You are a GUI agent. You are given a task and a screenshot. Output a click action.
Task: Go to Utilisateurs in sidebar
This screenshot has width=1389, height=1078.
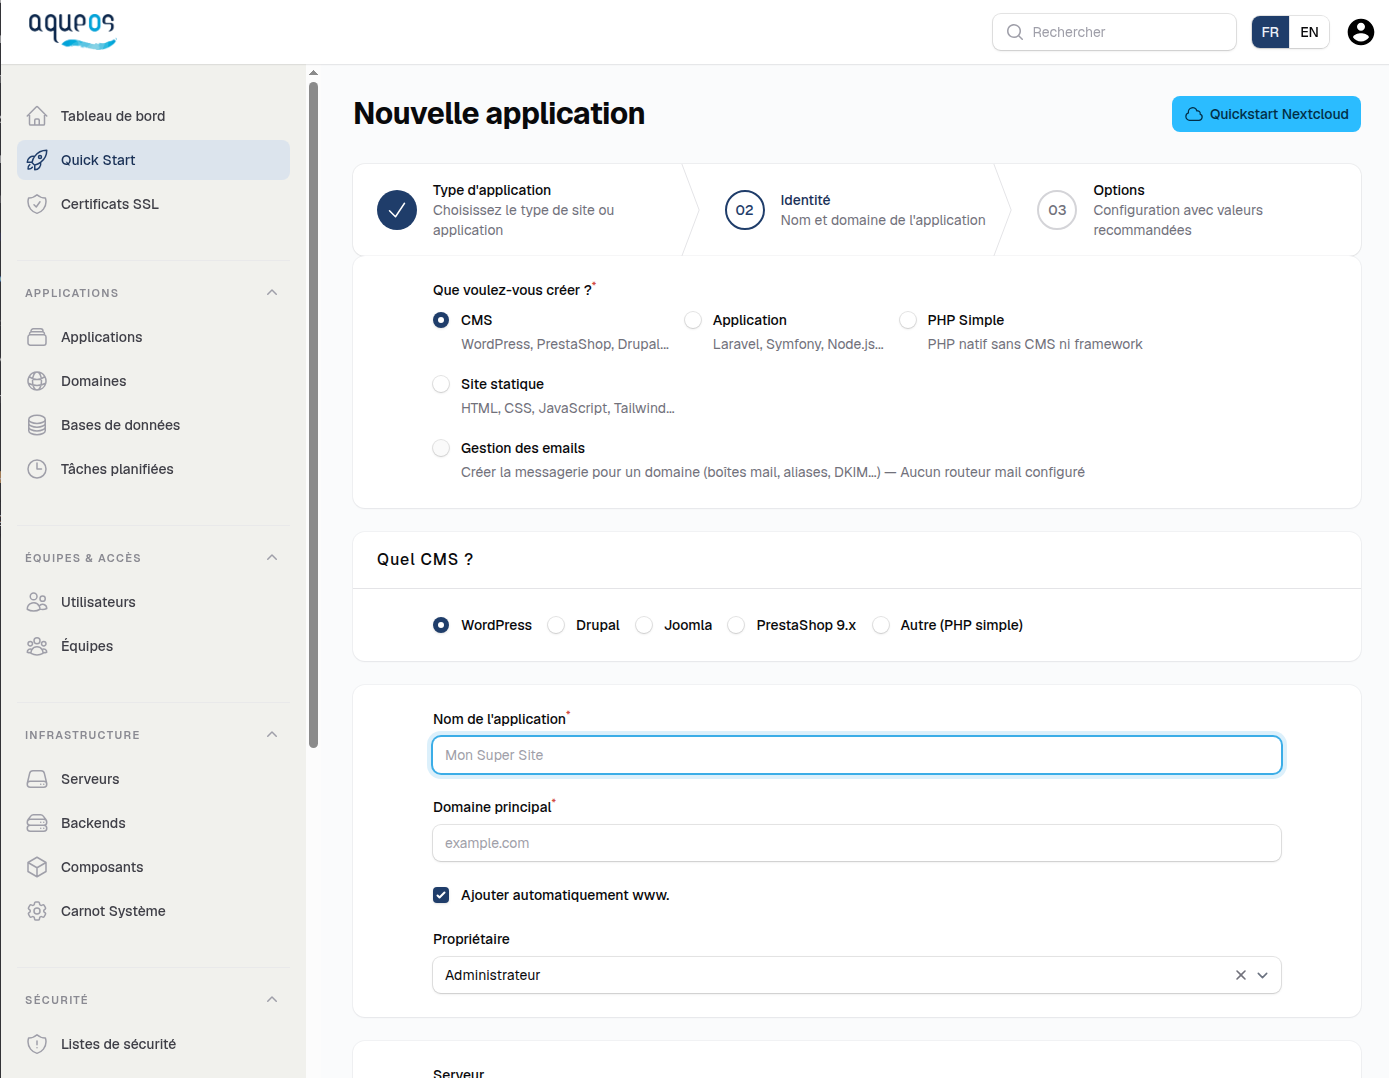[x=153, y=602]
